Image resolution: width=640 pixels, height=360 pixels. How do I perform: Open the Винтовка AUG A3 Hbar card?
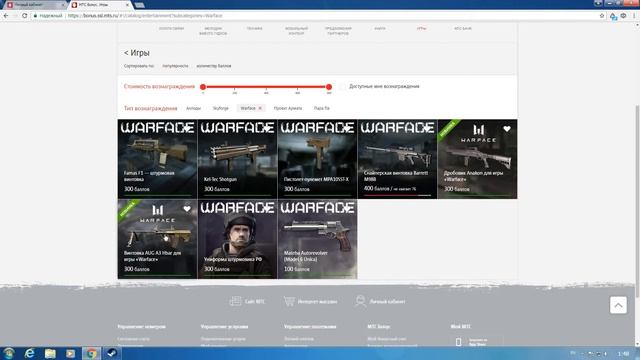pos(157,239)
